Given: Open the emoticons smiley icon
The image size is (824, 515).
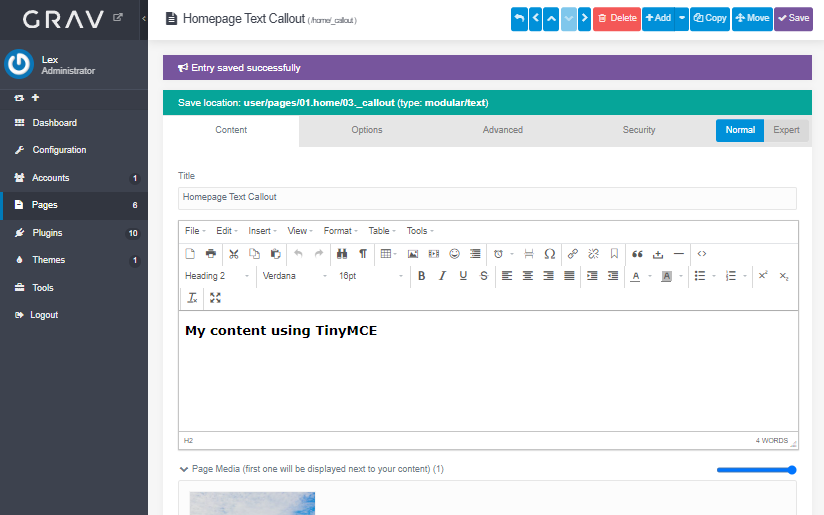Looking at the screenshot, I should pos(455,254).
